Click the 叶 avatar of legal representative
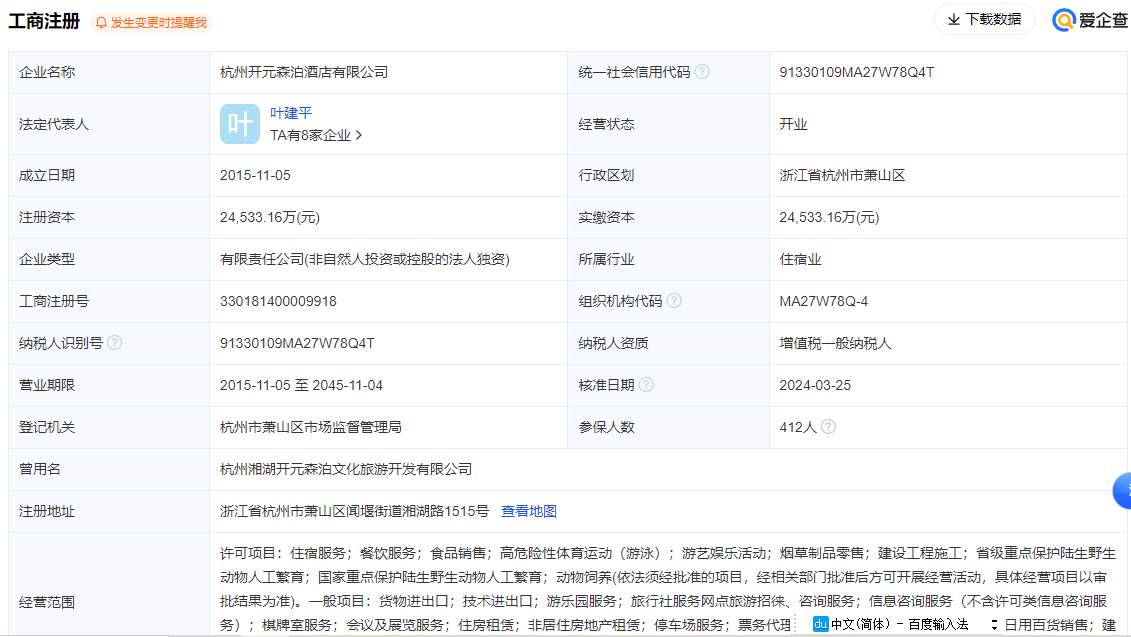The height and width of the screenshot is (637, 1131). [x=239, y=124]
